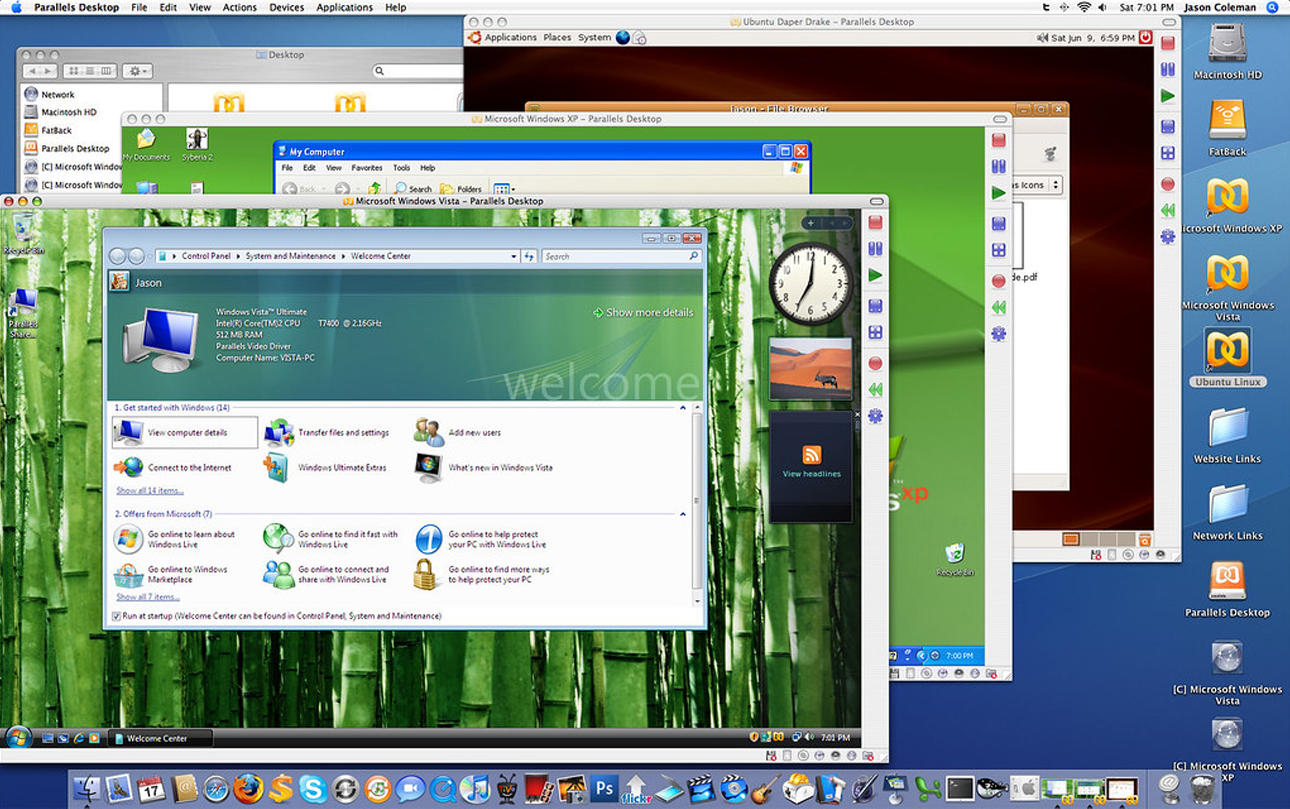Collapse the Get started with Windows section
Viewport: 1290px width, 809px height.
point(683,408)
